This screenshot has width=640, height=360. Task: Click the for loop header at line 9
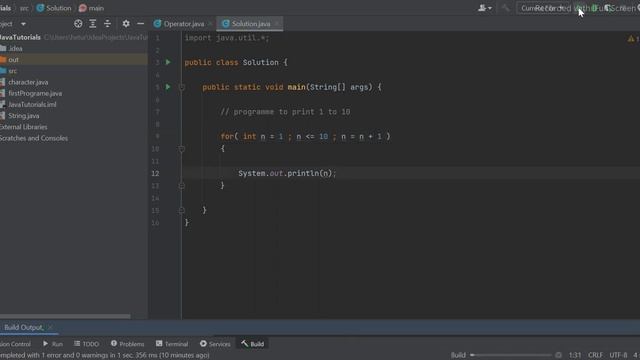(305, 136)
